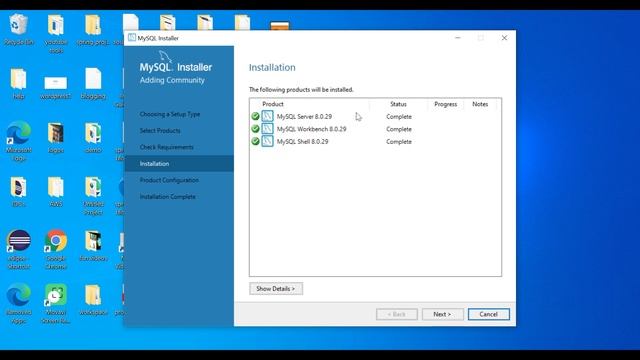The height and width of the screenshot is (360, 640).
Task: Open the spring proj folder on desktop
Action: pyautogui.click(x=93, y=29)
